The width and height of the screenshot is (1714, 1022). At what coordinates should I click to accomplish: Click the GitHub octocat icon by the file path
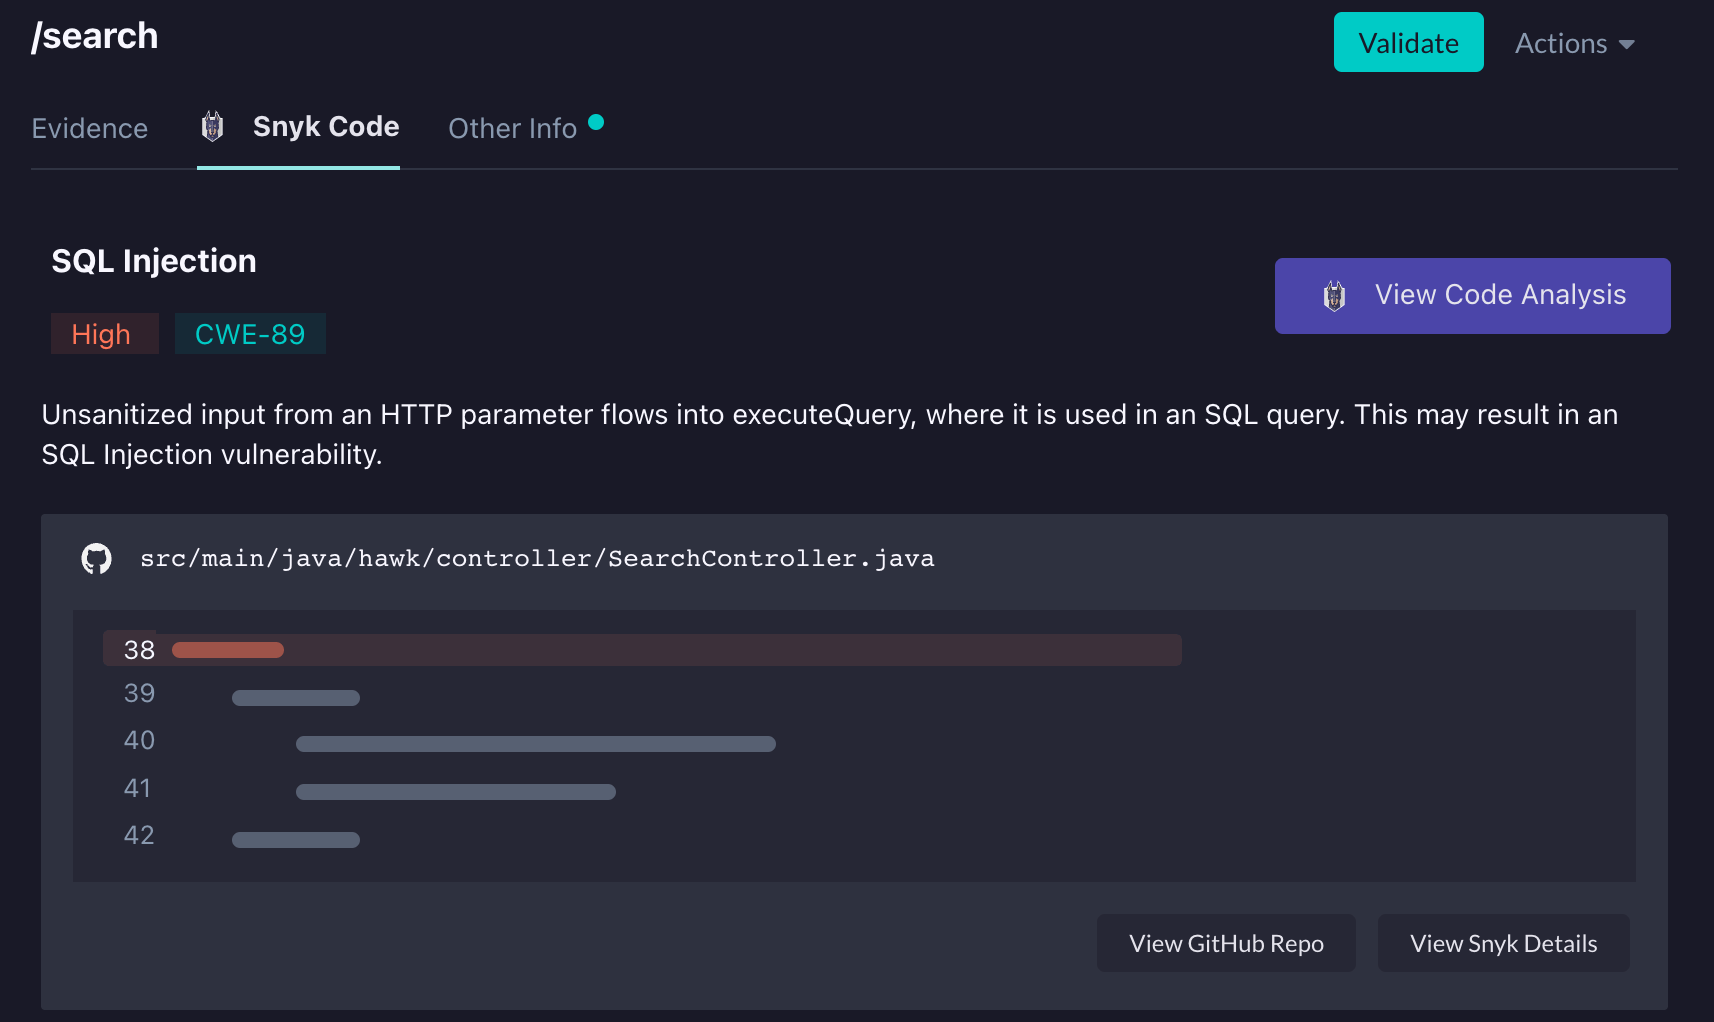pyautogui.click(x=96, y=558)
